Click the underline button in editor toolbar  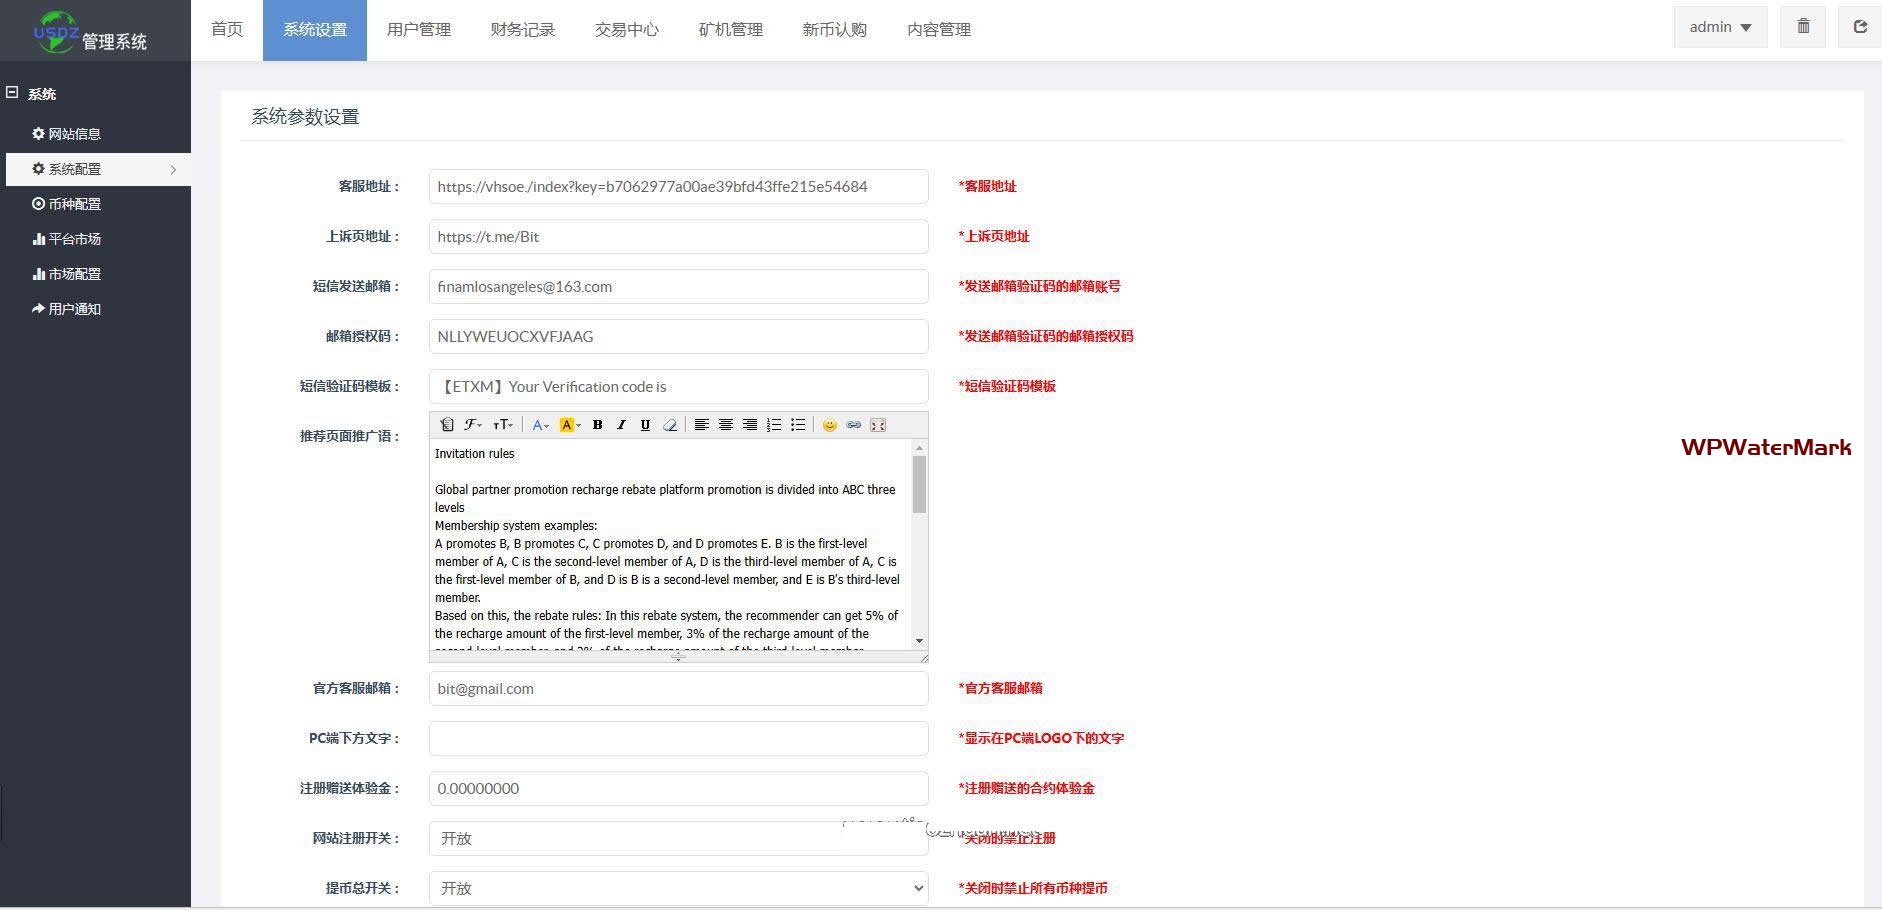[645, 425]
